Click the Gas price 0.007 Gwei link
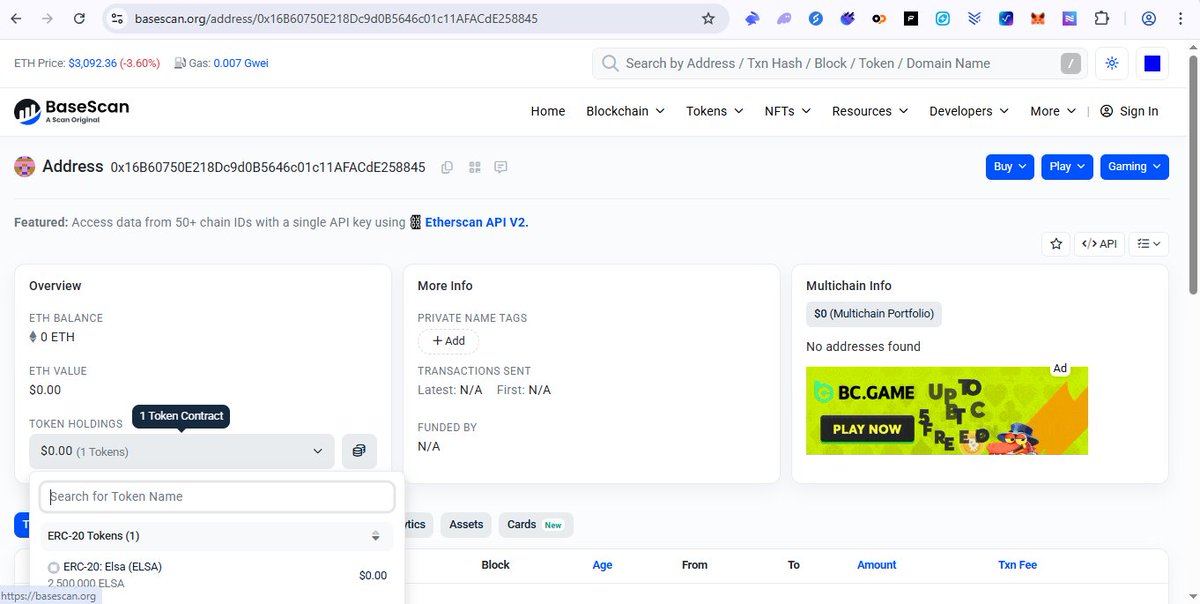The height and width of the screenshot is (604, 1200). 241,63
